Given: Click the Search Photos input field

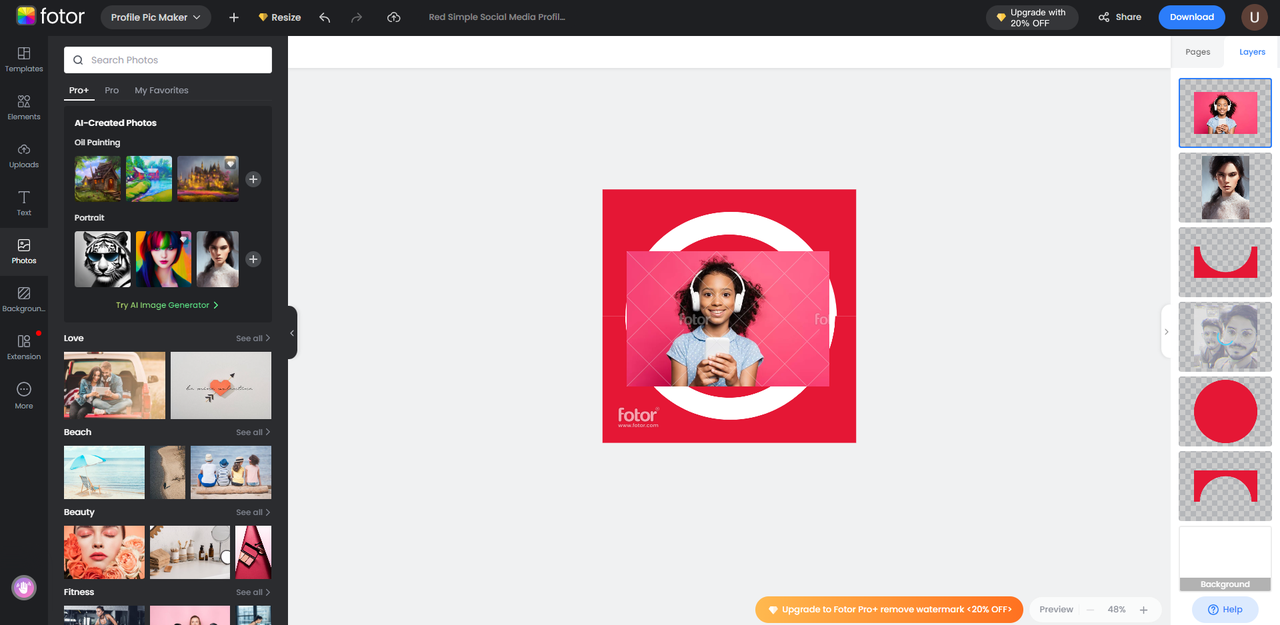Looking at the screenshot, I should pos(168,60).
